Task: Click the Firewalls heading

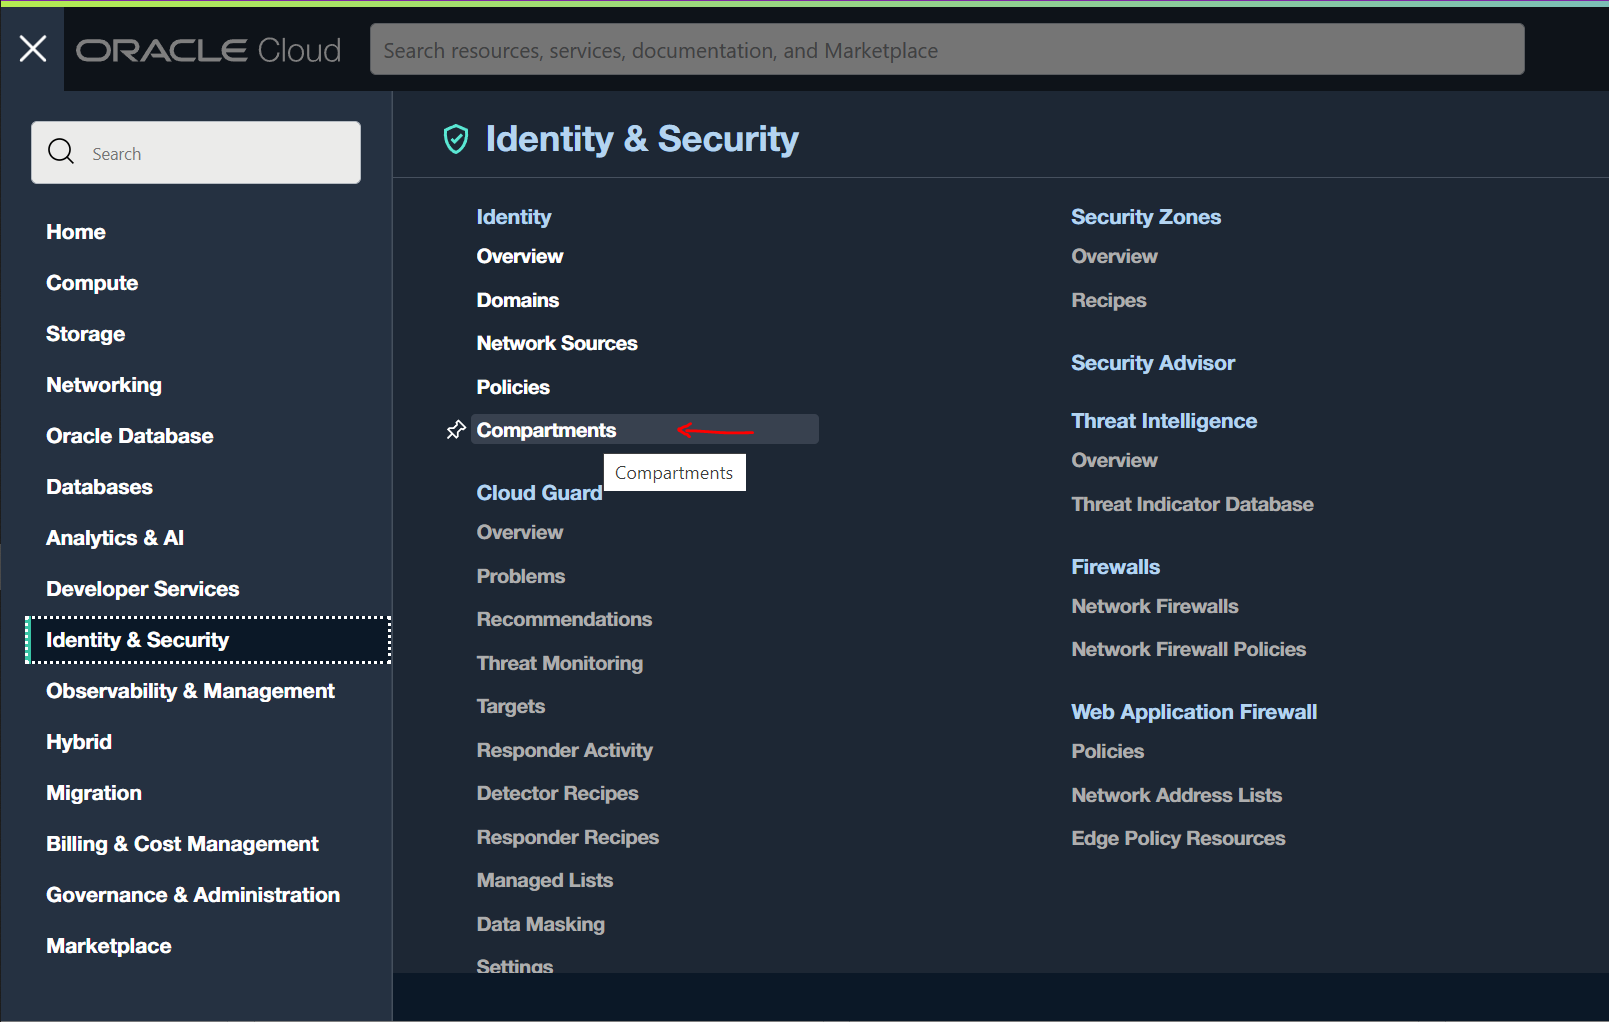Action: 1116,567
